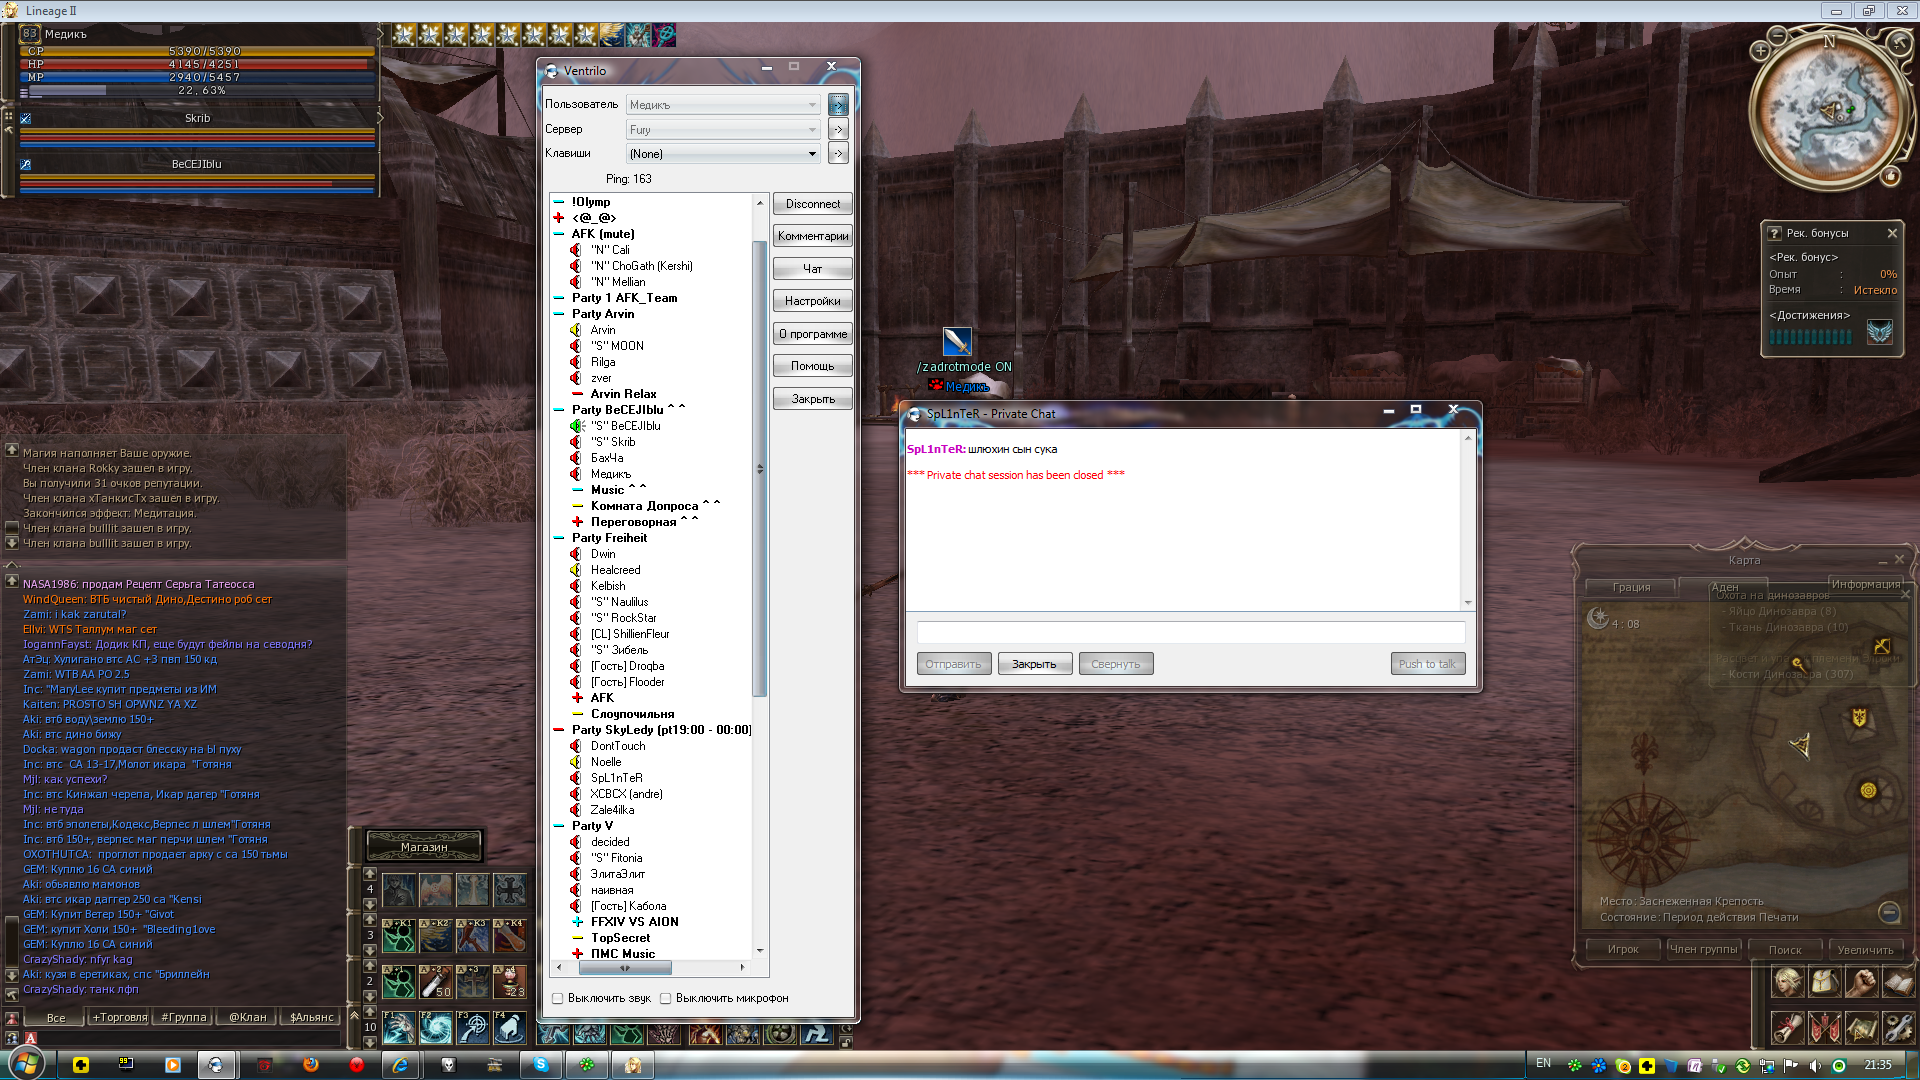Toggle the Skrib party member checkbox
The height and width of the screenshot is (1080, 1920).
pos(26,118)
